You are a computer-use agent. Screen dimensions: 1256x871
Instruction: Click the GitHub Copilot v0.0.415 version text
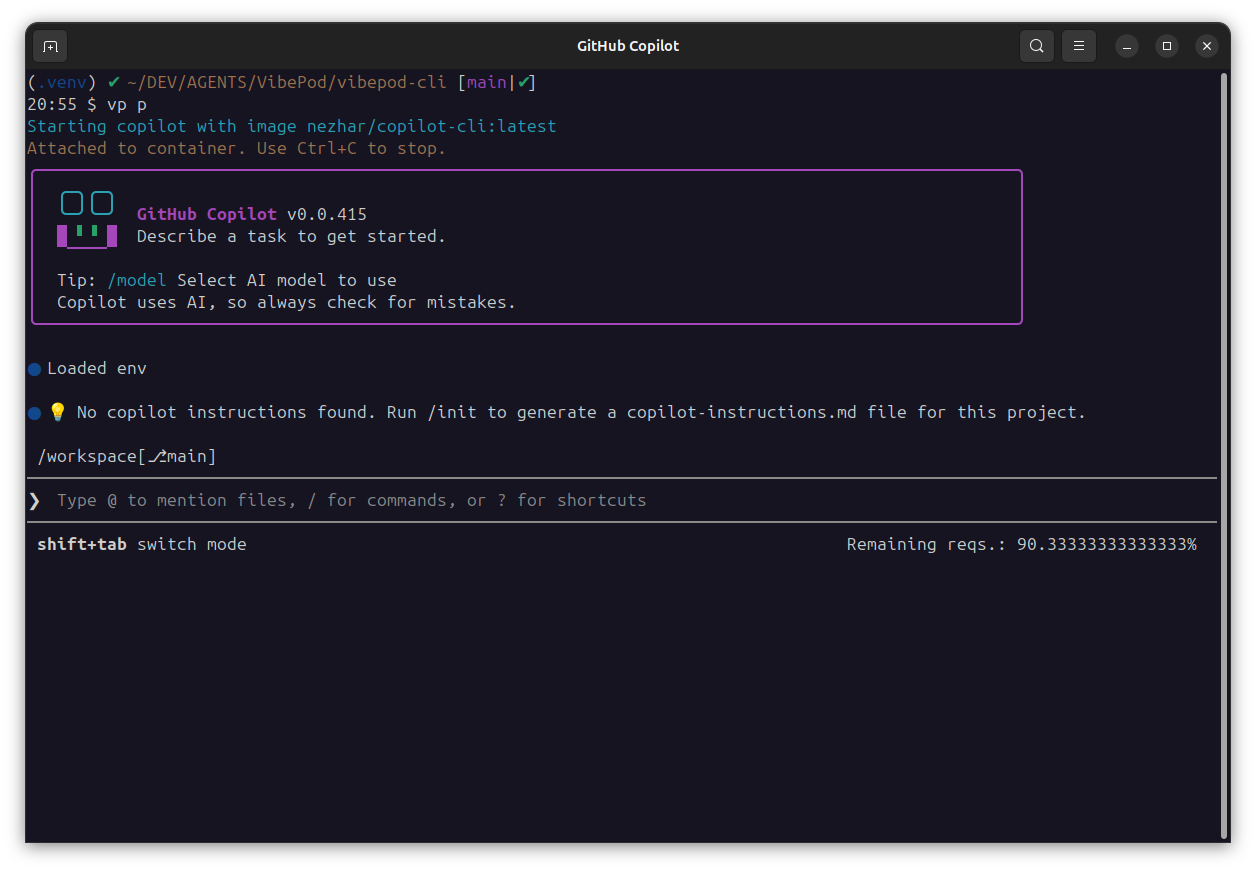click(251, 213)
